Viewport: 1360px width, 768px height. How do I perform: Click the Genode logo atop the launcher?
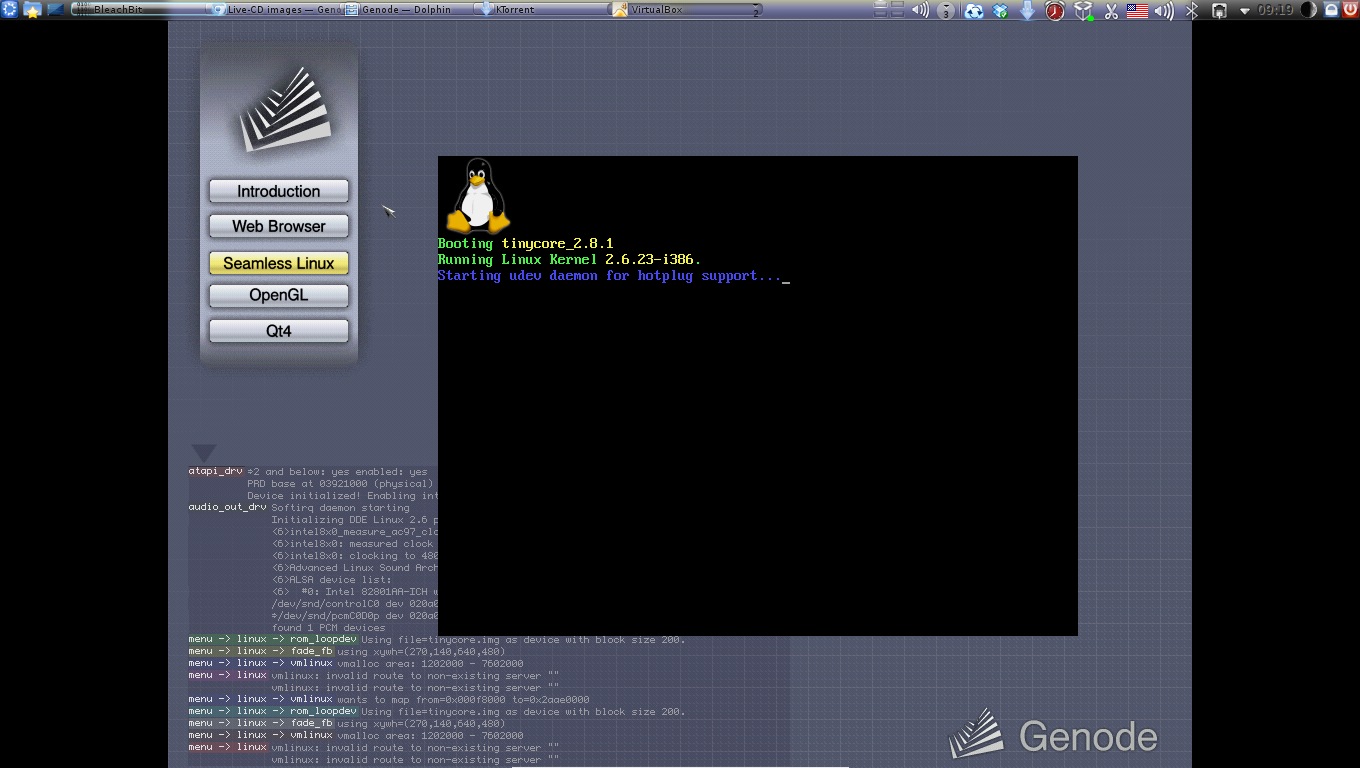click(x=285, y=109)
